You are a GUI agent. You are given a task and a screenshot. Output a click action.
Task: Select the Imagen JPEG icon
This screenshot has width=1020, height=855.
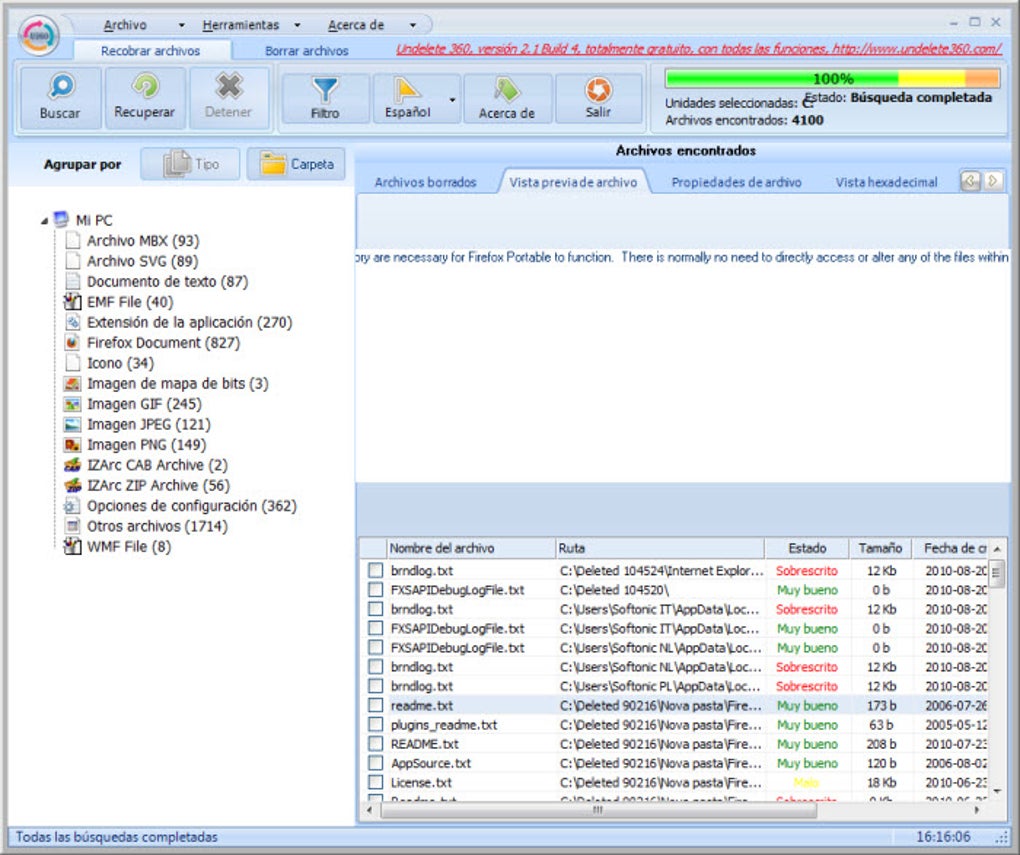72,424
